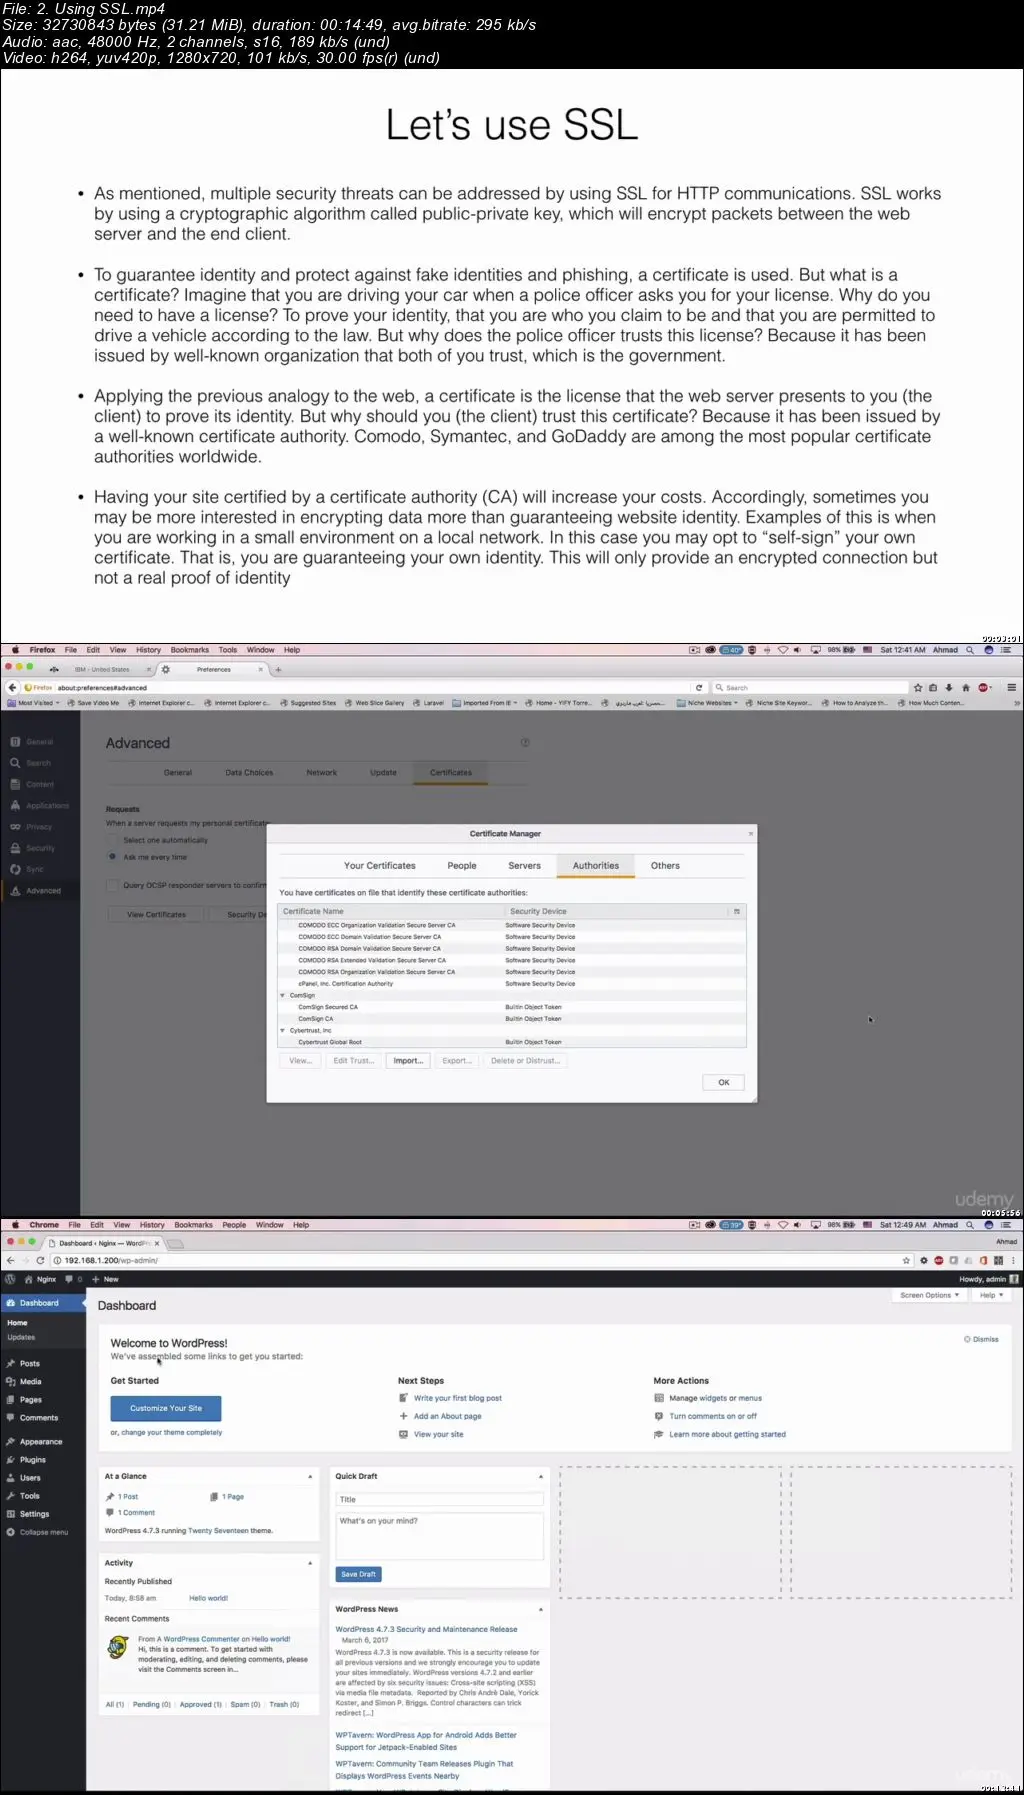Open the Plugins menu in WordPress sidebar
The width and height of the screenshot is (1024, 1795).
pyautogui.click(x=32, y=1460)
